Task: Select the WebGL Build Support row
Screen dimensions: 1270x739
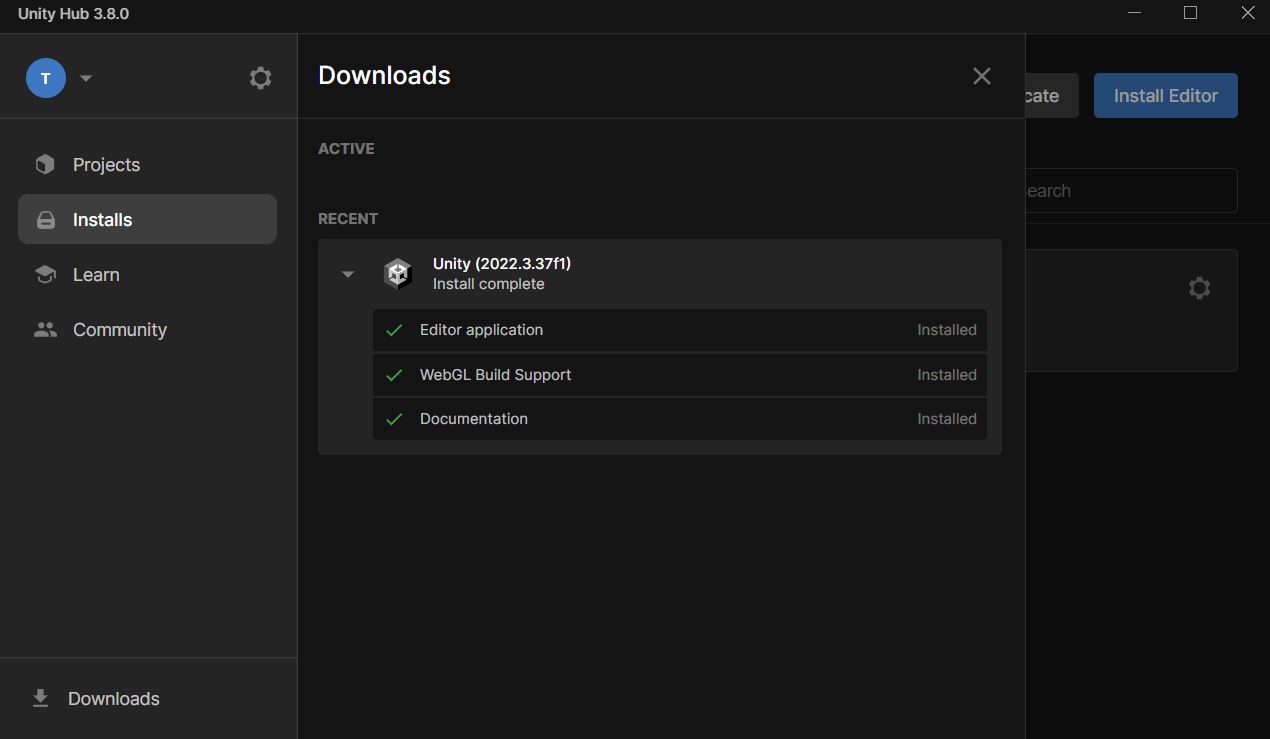Action: [680, 375]
